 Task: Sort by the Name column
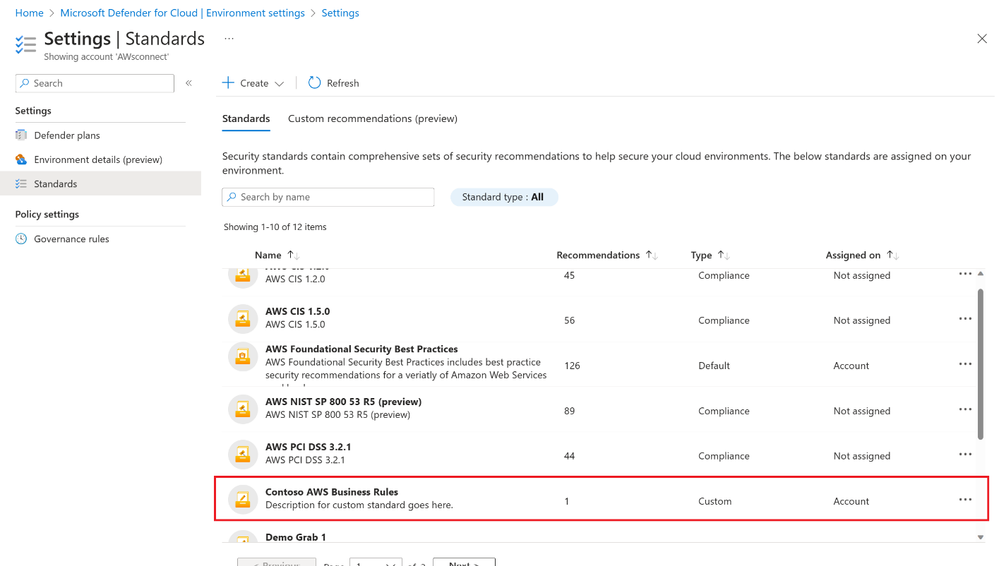tap(277, 255)
